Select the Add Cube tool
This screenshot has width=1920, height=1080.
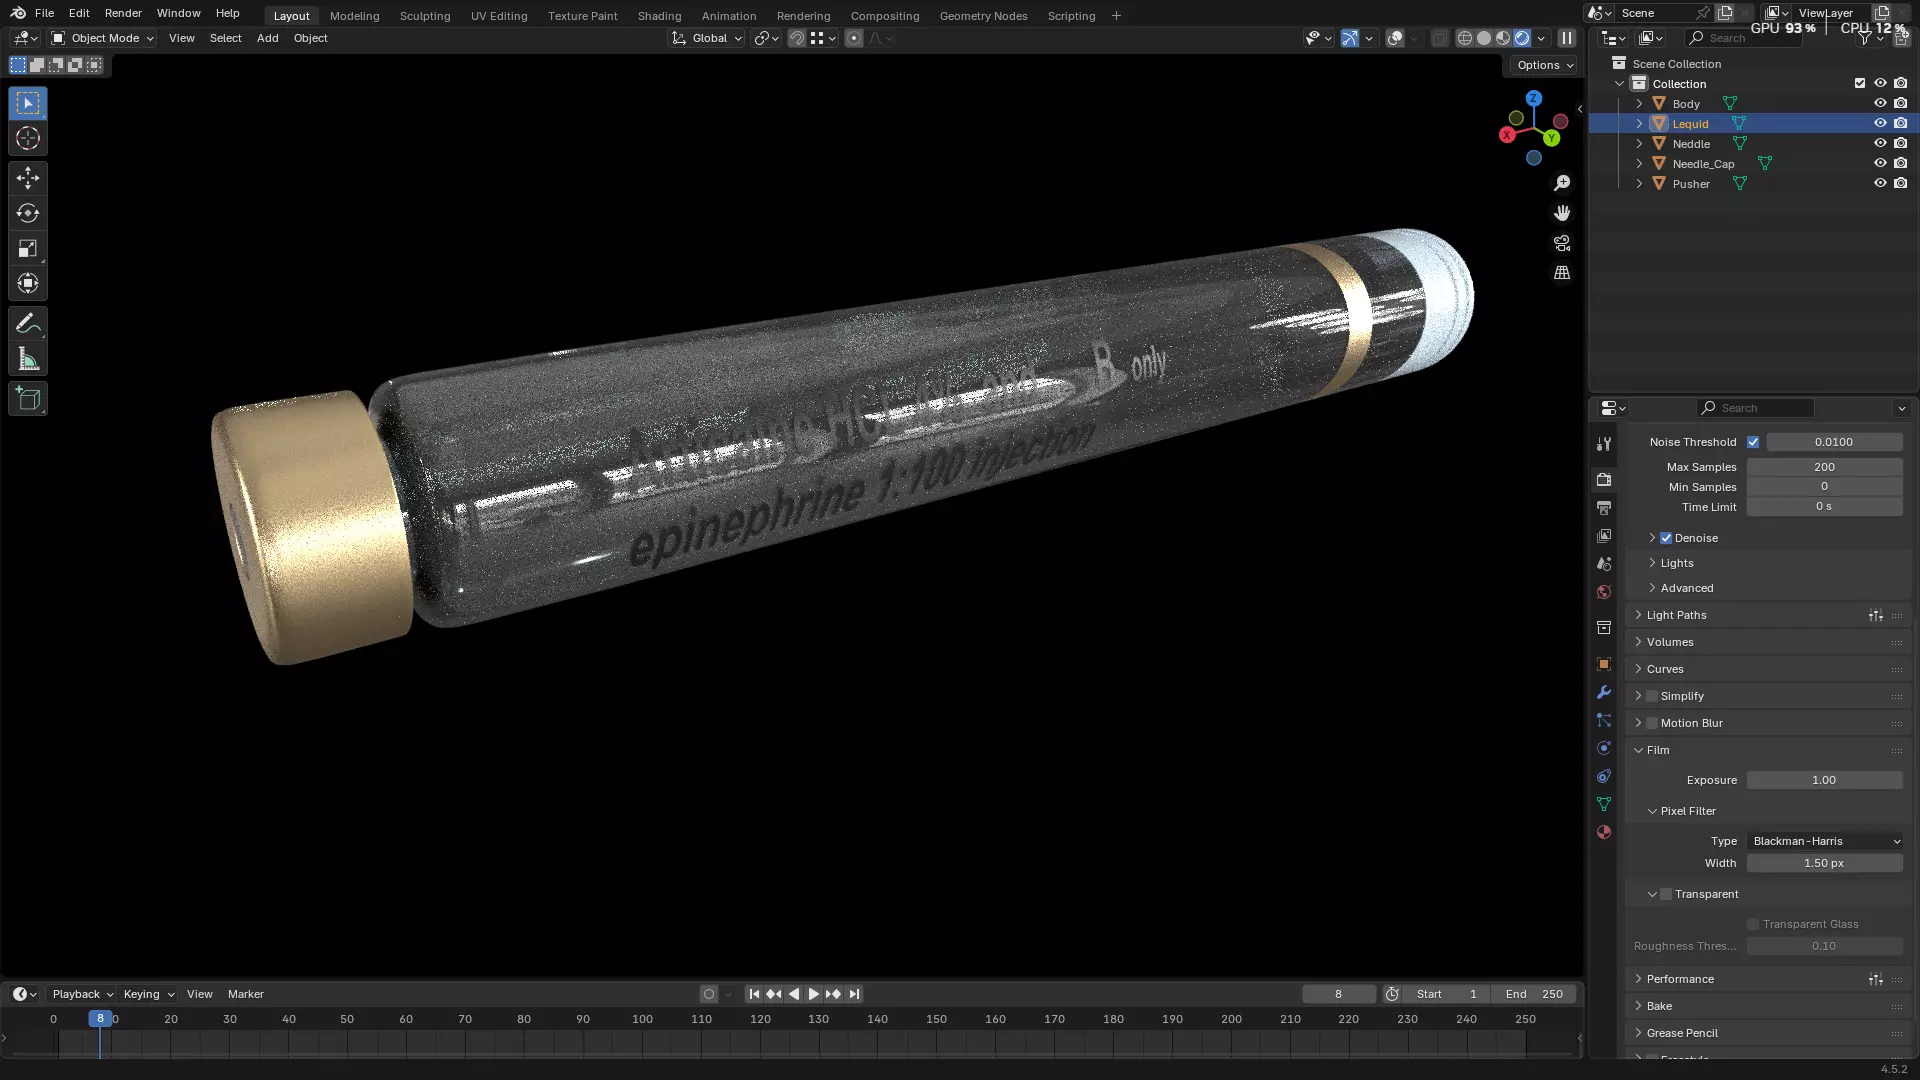coord(28,399)
